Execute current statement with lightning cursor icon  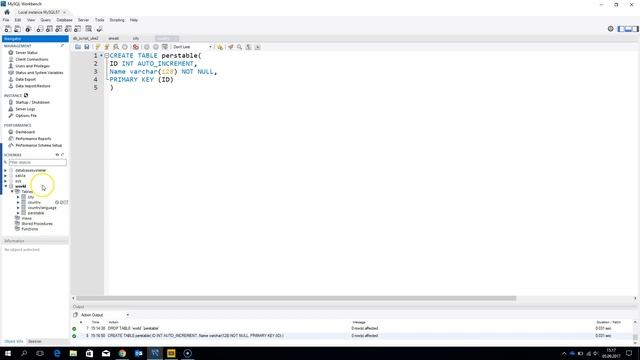(107, 47)
